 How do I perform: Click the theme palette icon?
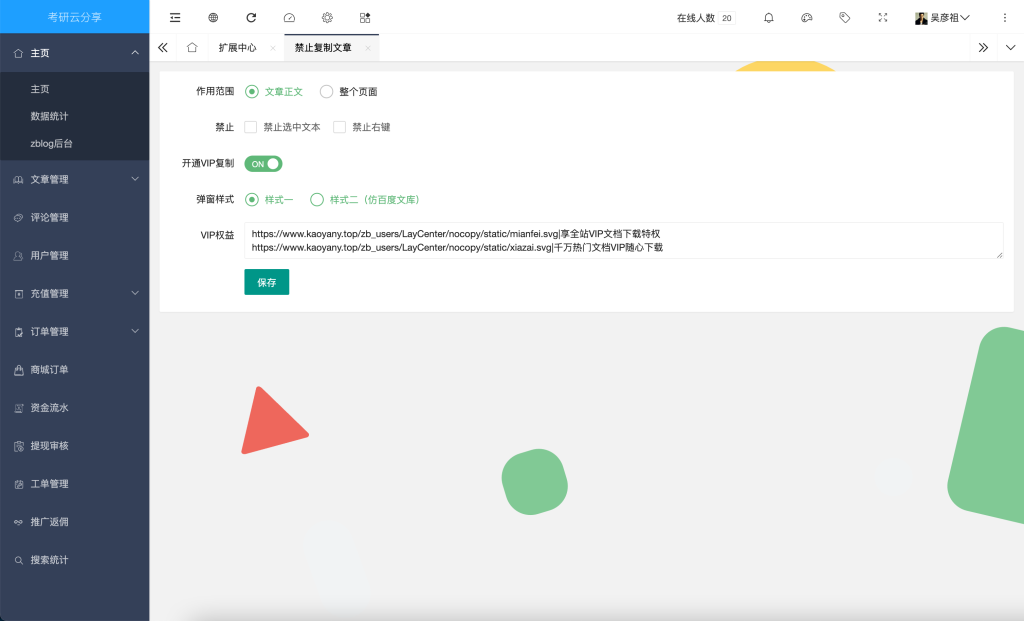[807, 17]
